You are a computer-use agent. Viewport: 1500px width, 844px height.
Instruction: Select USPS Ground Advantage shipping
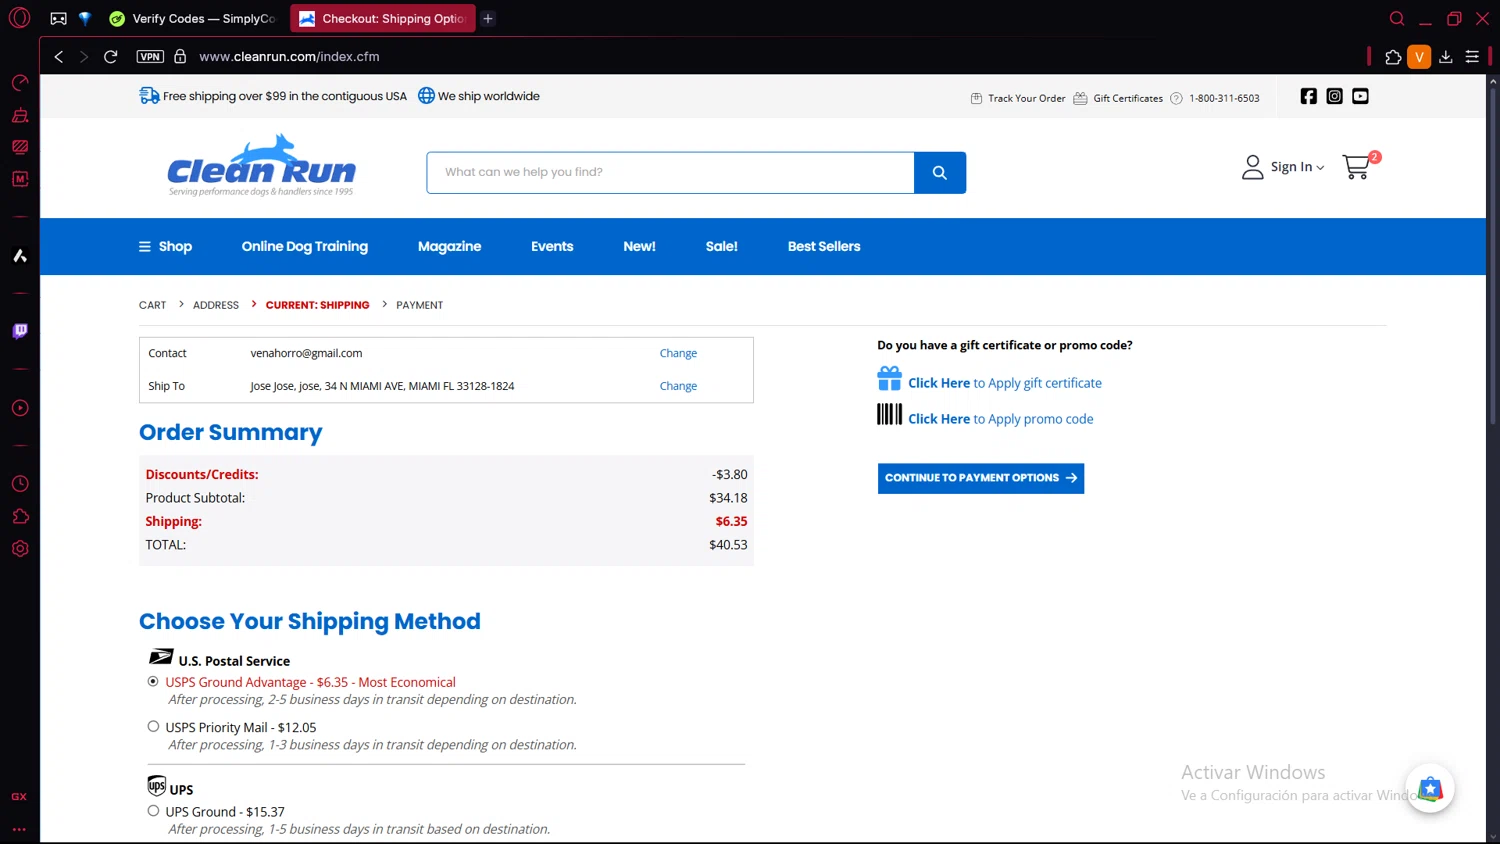click(153, 682)
